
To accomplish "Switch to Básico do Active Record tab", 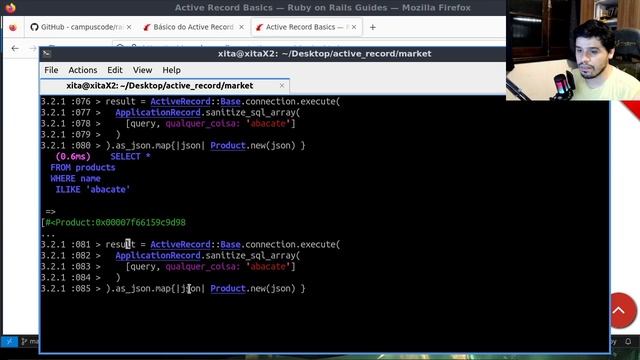I will [193, 27].
